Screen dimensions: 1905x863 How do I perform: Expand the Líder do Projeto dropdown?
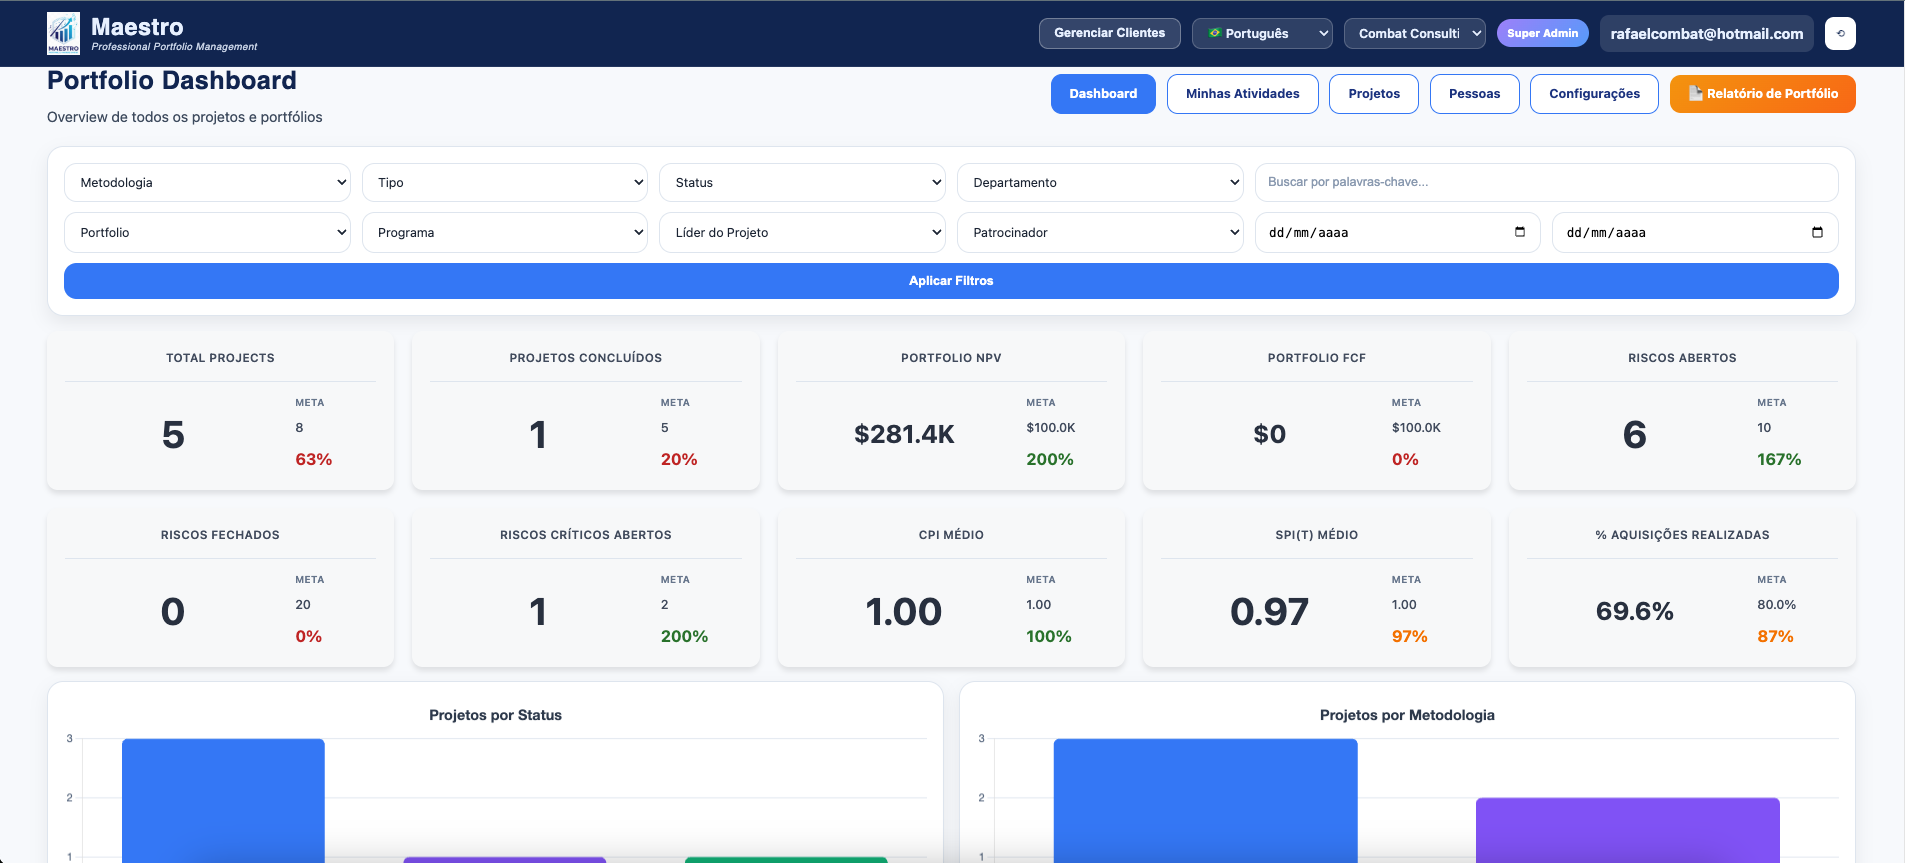[802, 233]
